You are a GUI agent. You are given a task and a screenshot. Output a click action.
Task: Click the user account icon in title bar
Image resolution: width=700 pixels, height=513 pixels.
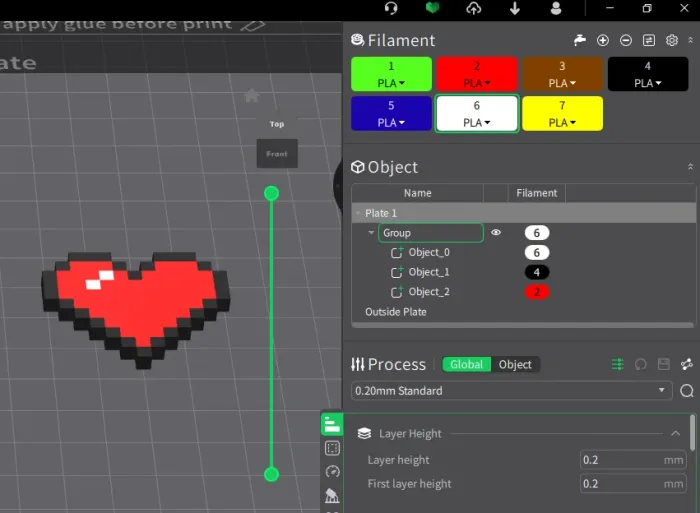click(556, 8)
